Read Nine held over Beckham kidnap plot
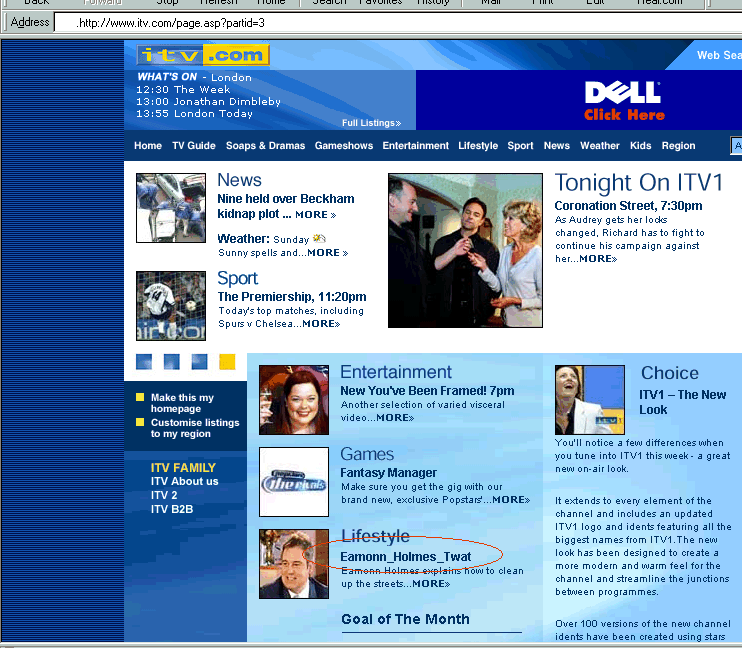This screenshot has width=742, height=648. pos(285,206)
